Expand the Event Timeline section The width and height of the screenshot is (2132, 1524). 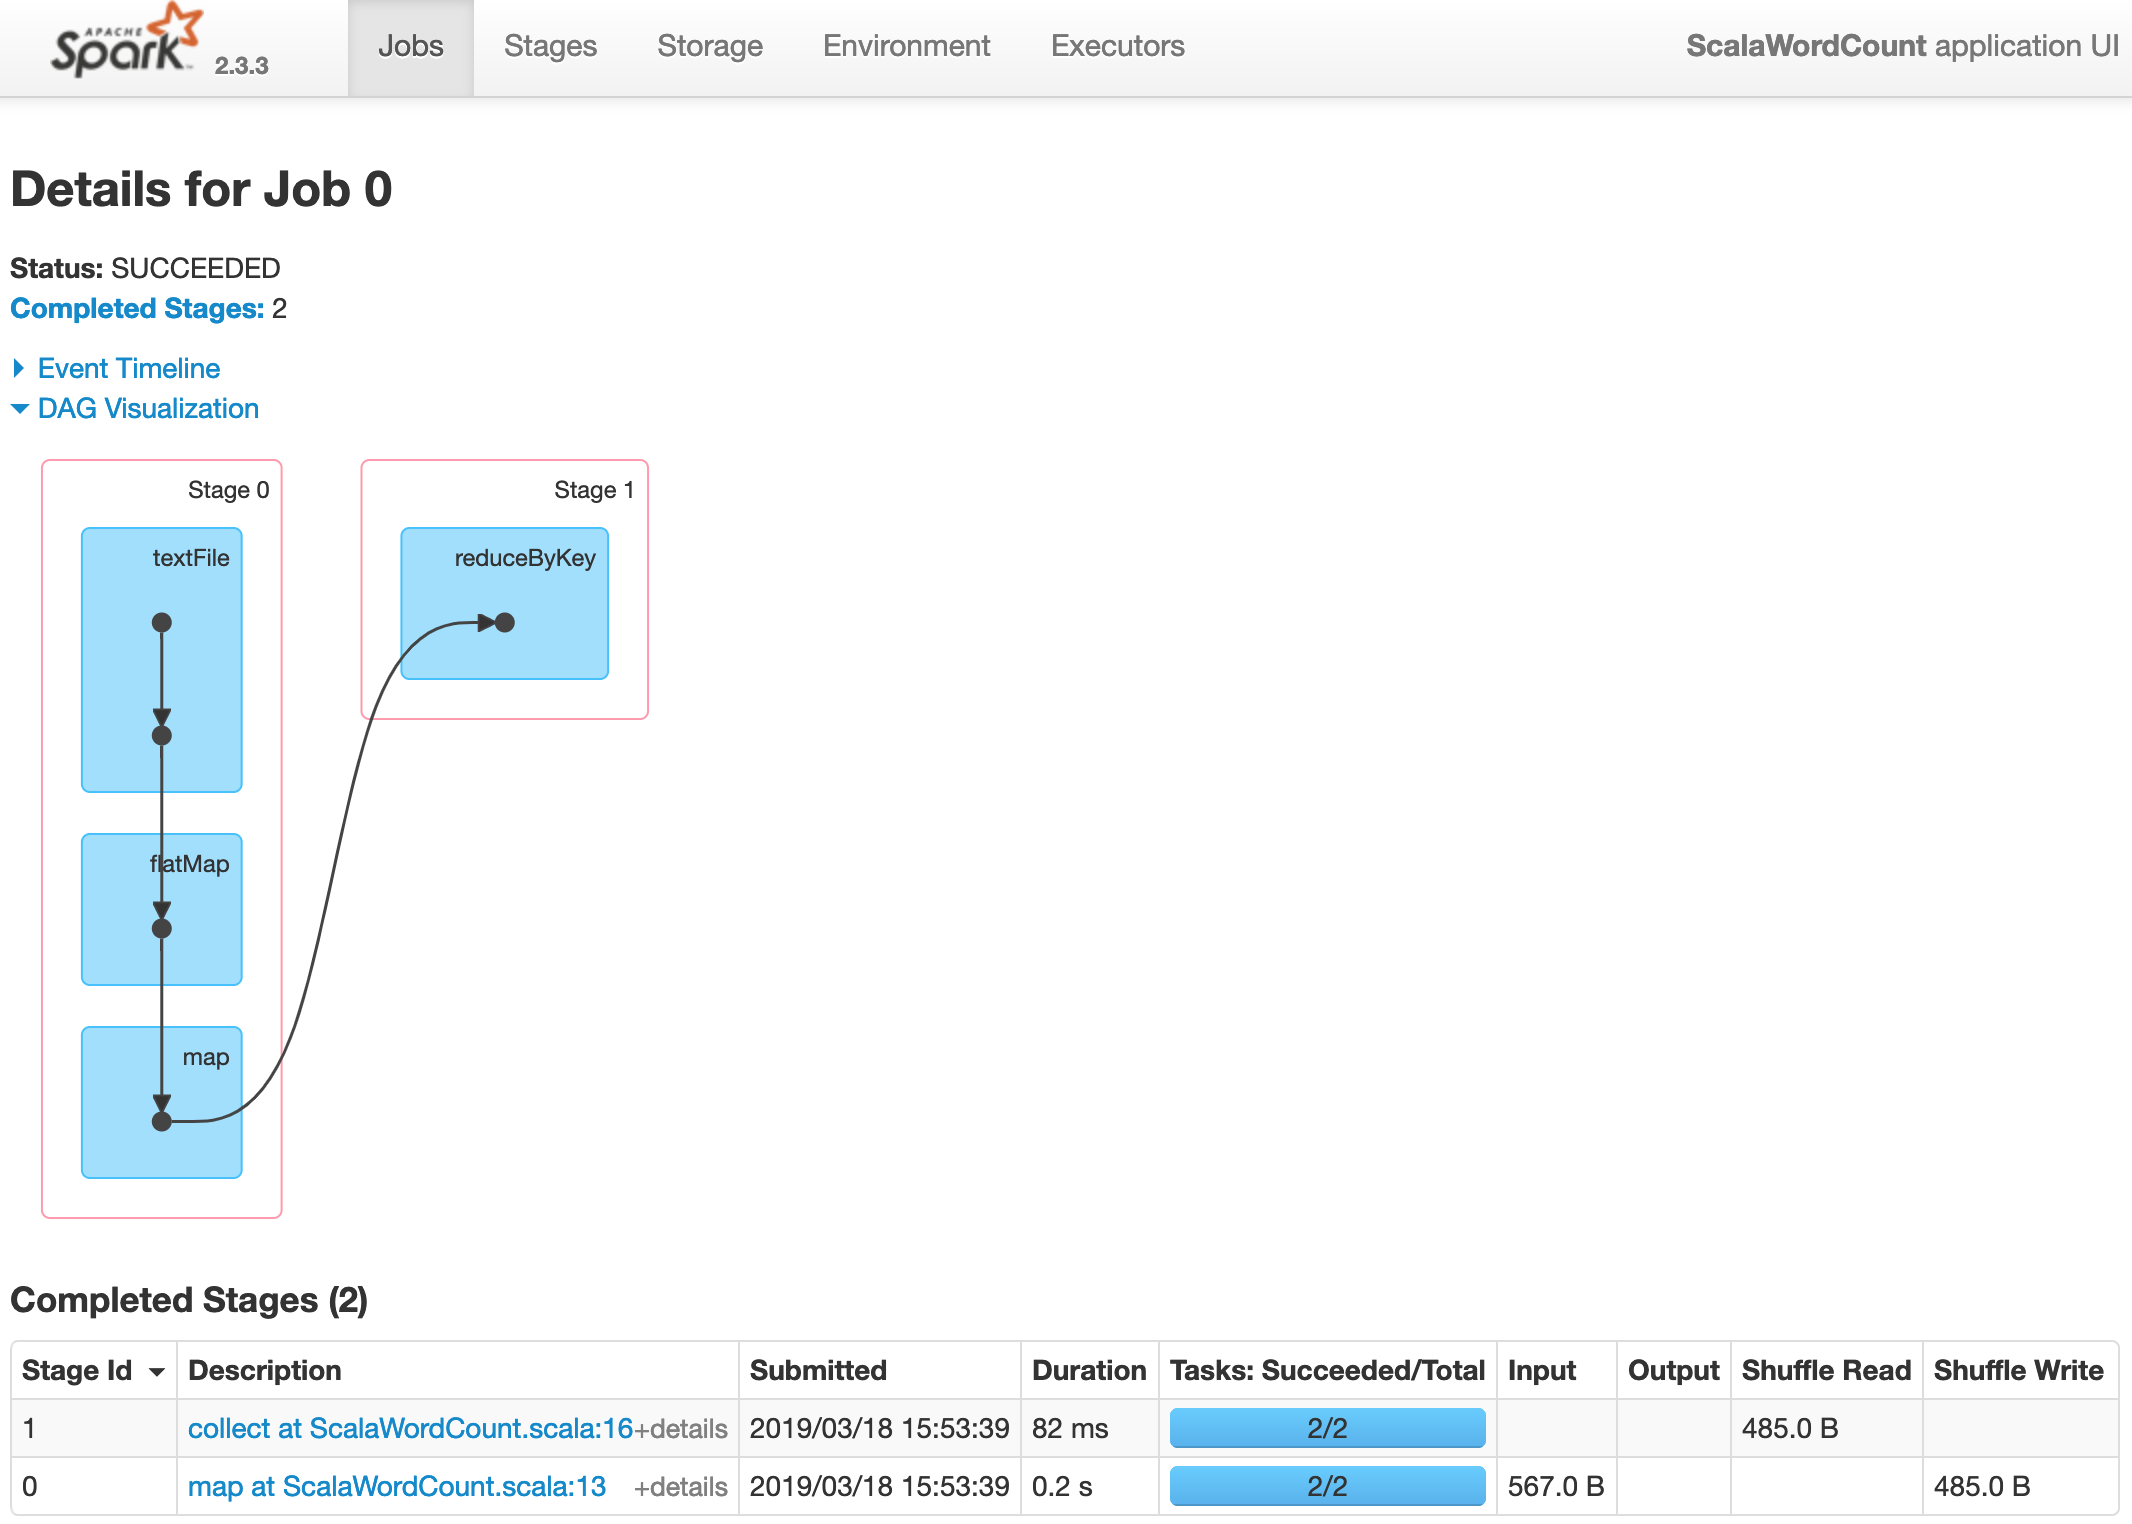[x=128, y=368]
